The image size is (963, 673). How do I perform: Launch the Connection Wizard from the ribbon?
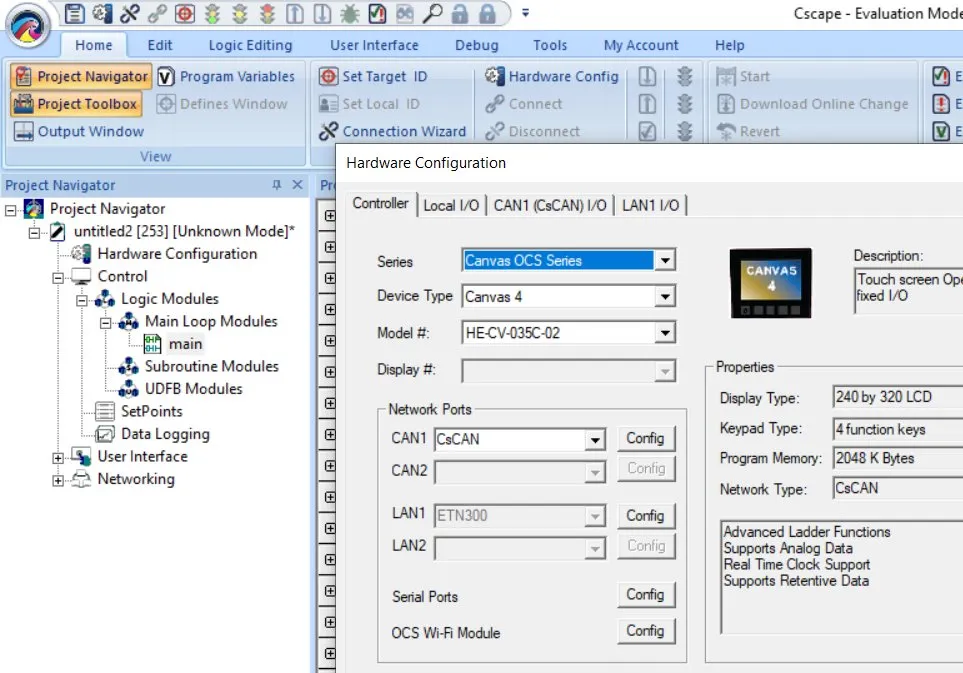click(392, 131)
